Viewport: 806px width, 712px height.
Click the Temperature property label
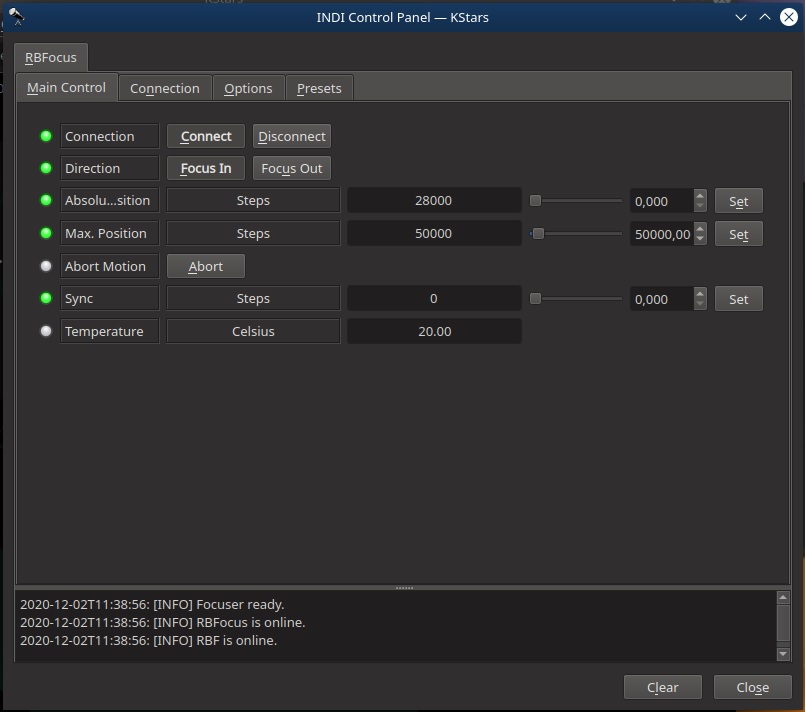point(109,331)
